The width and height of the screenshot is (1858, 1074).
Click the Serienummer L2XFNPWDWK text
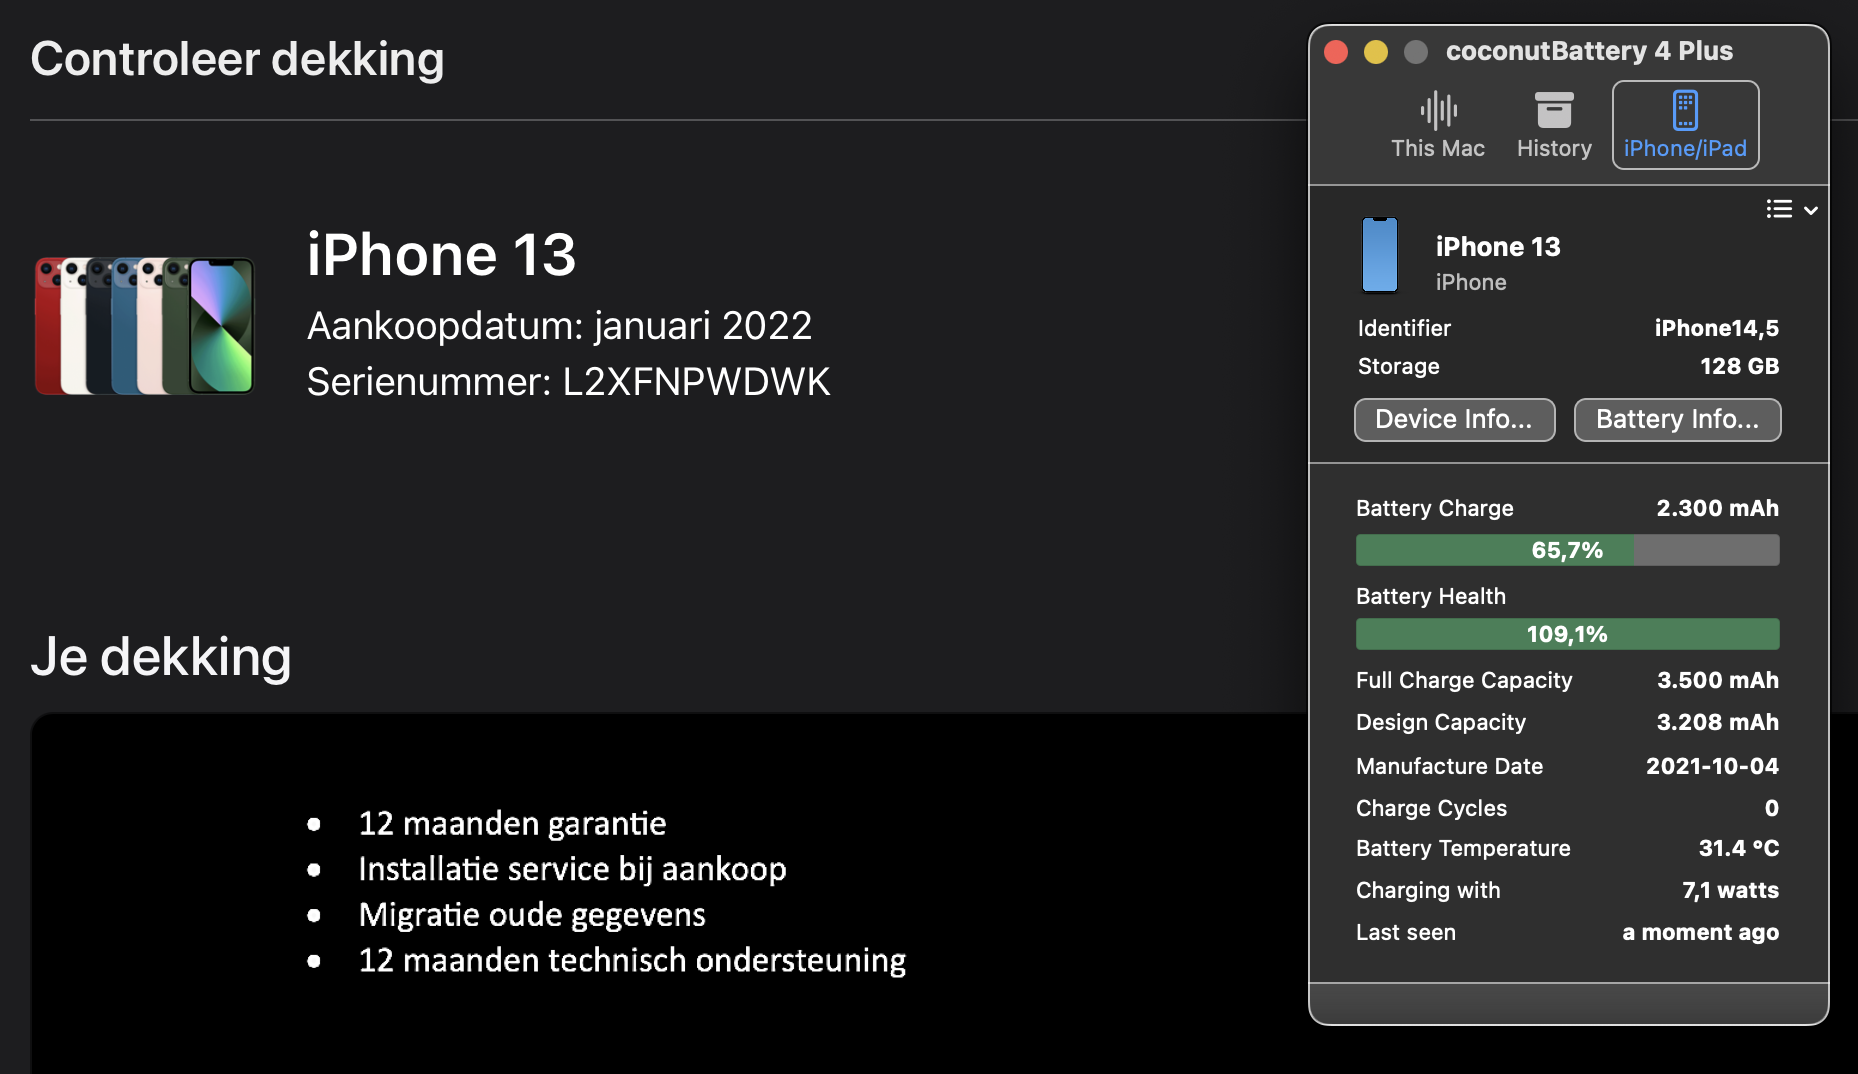[568, 382]
